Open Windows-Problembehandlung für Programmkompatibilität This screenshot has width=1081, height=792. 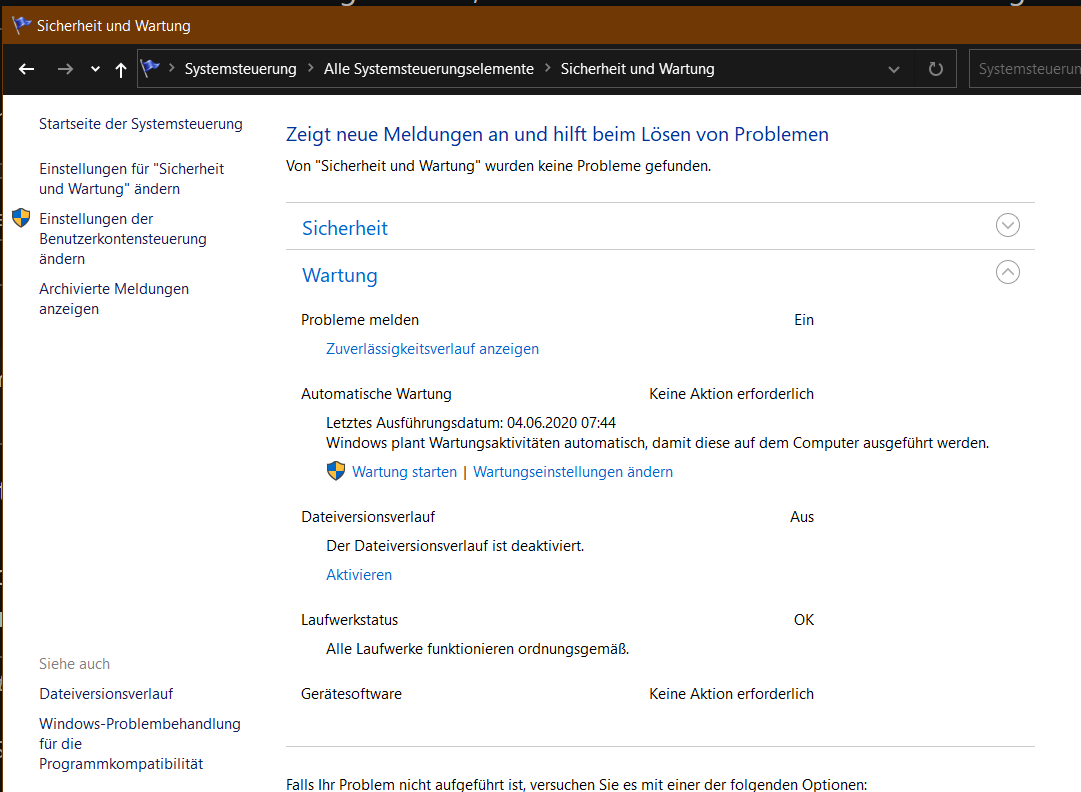140,744
